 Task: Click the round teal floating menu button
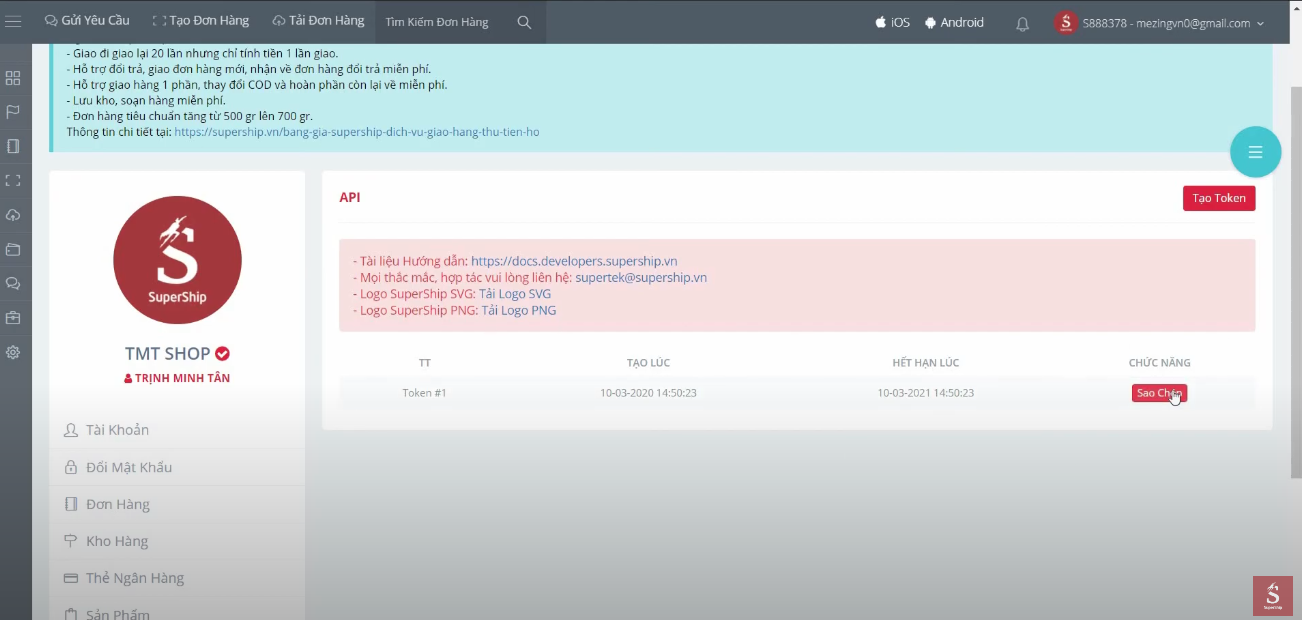pyautogui.click(x=1255, y=152)
